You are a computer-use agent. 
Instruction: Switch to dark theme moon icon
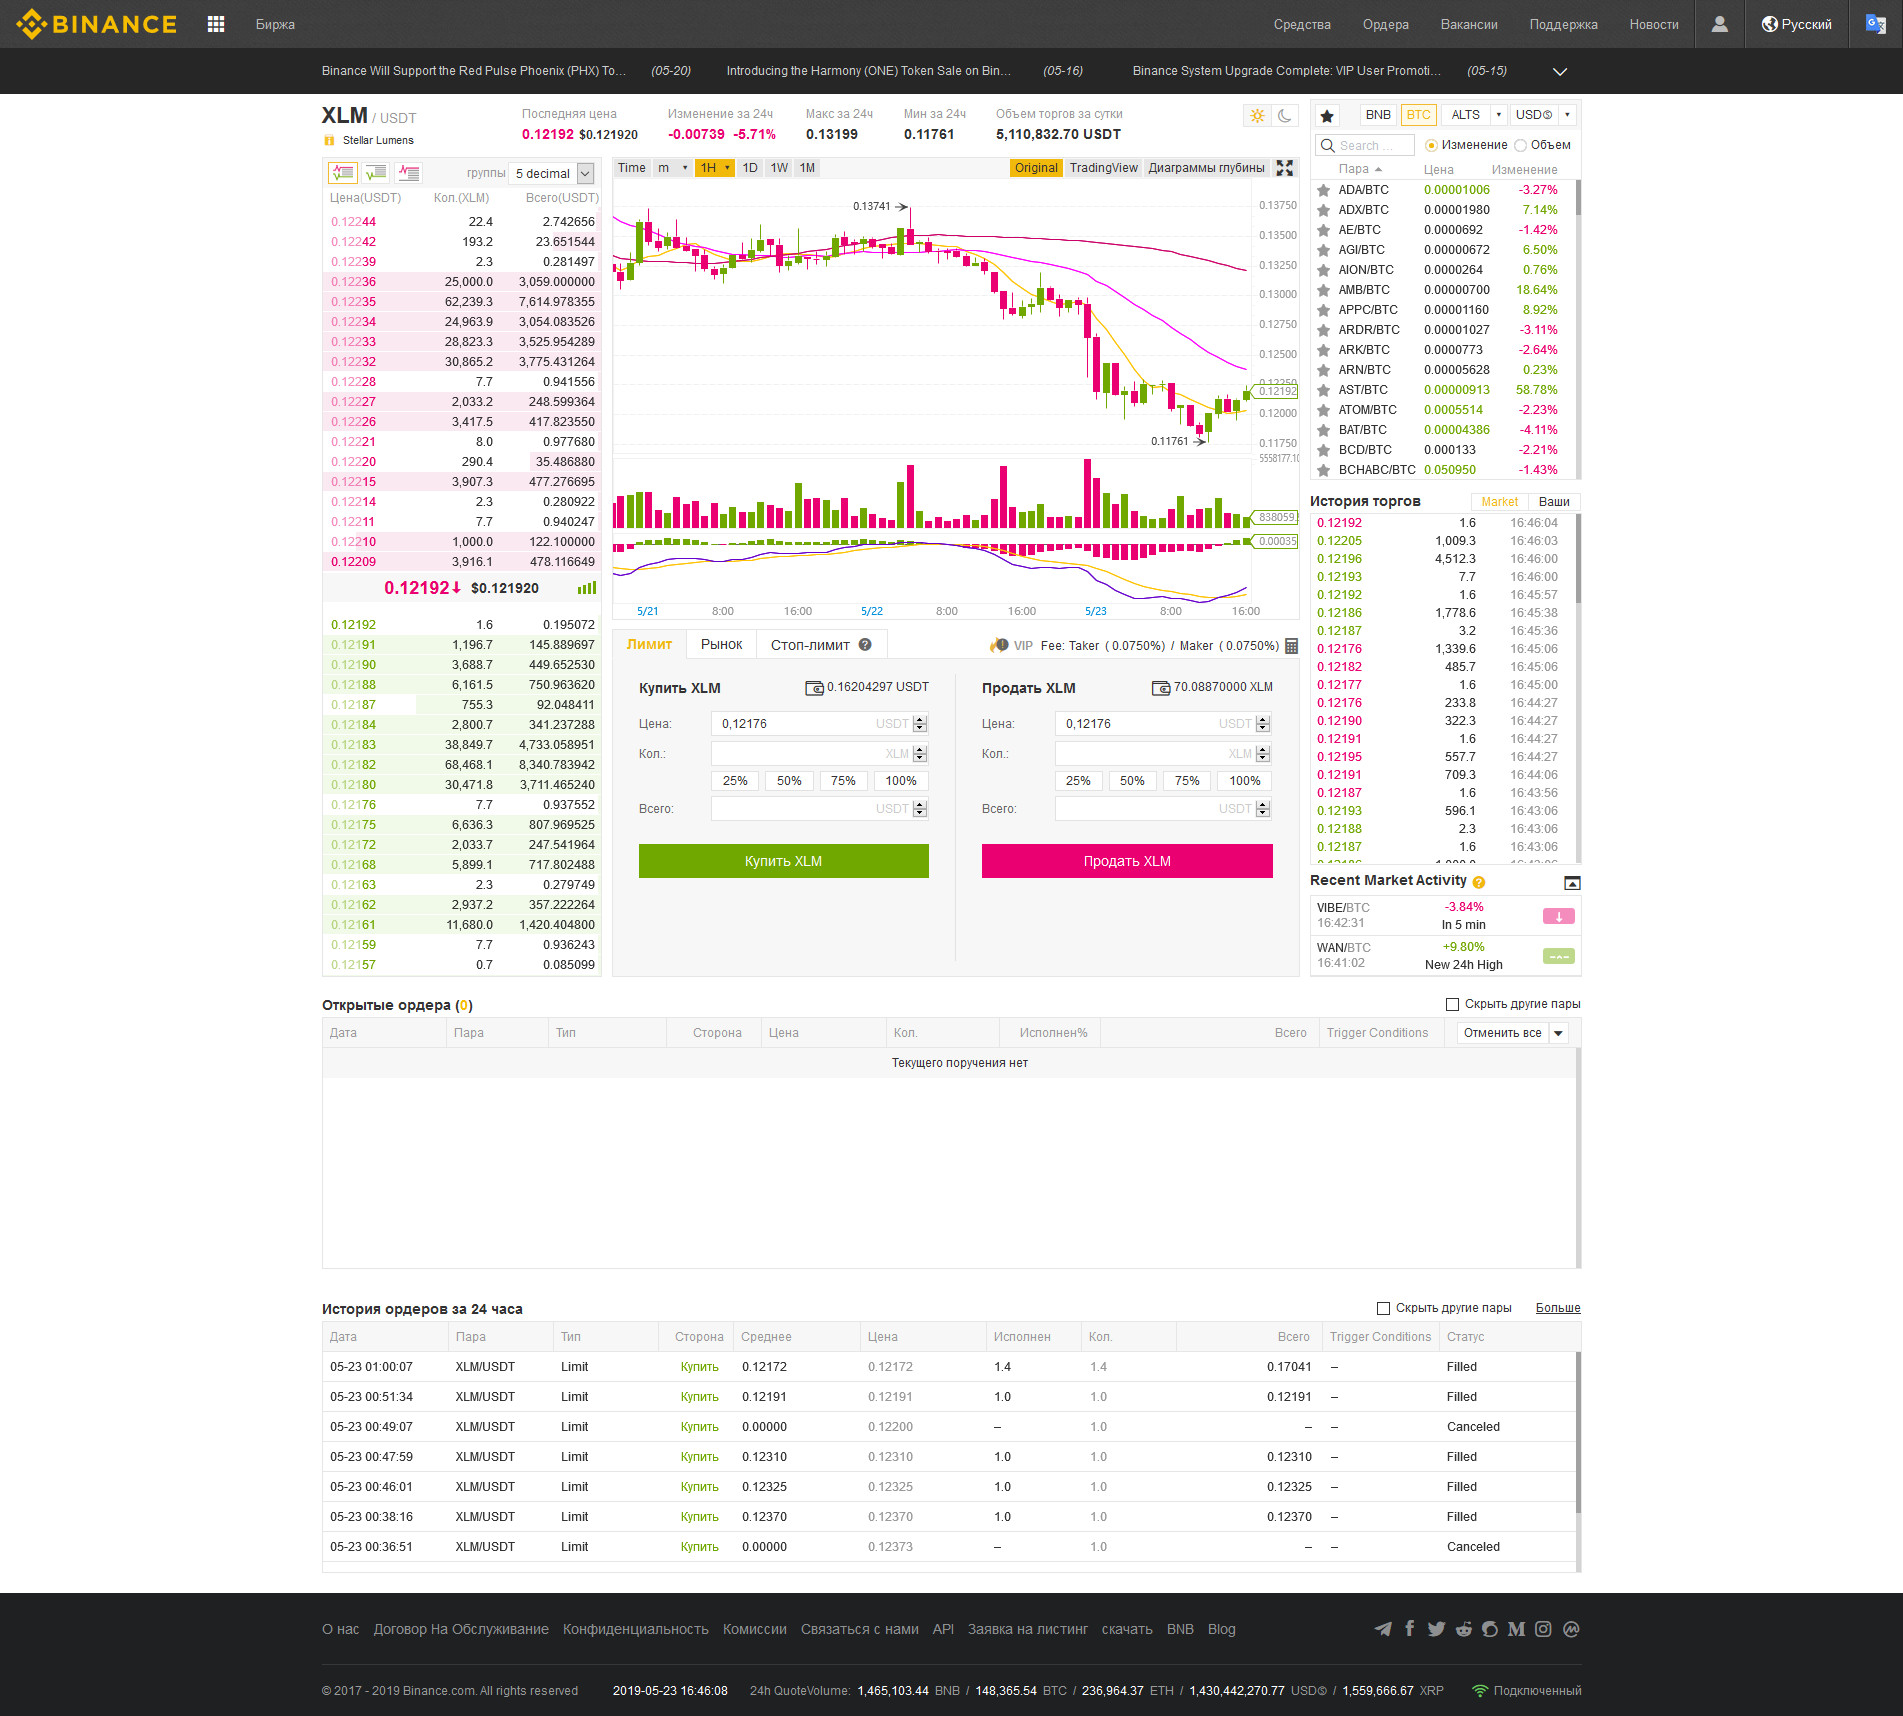pyautogui.click(x=1285, y=116)
